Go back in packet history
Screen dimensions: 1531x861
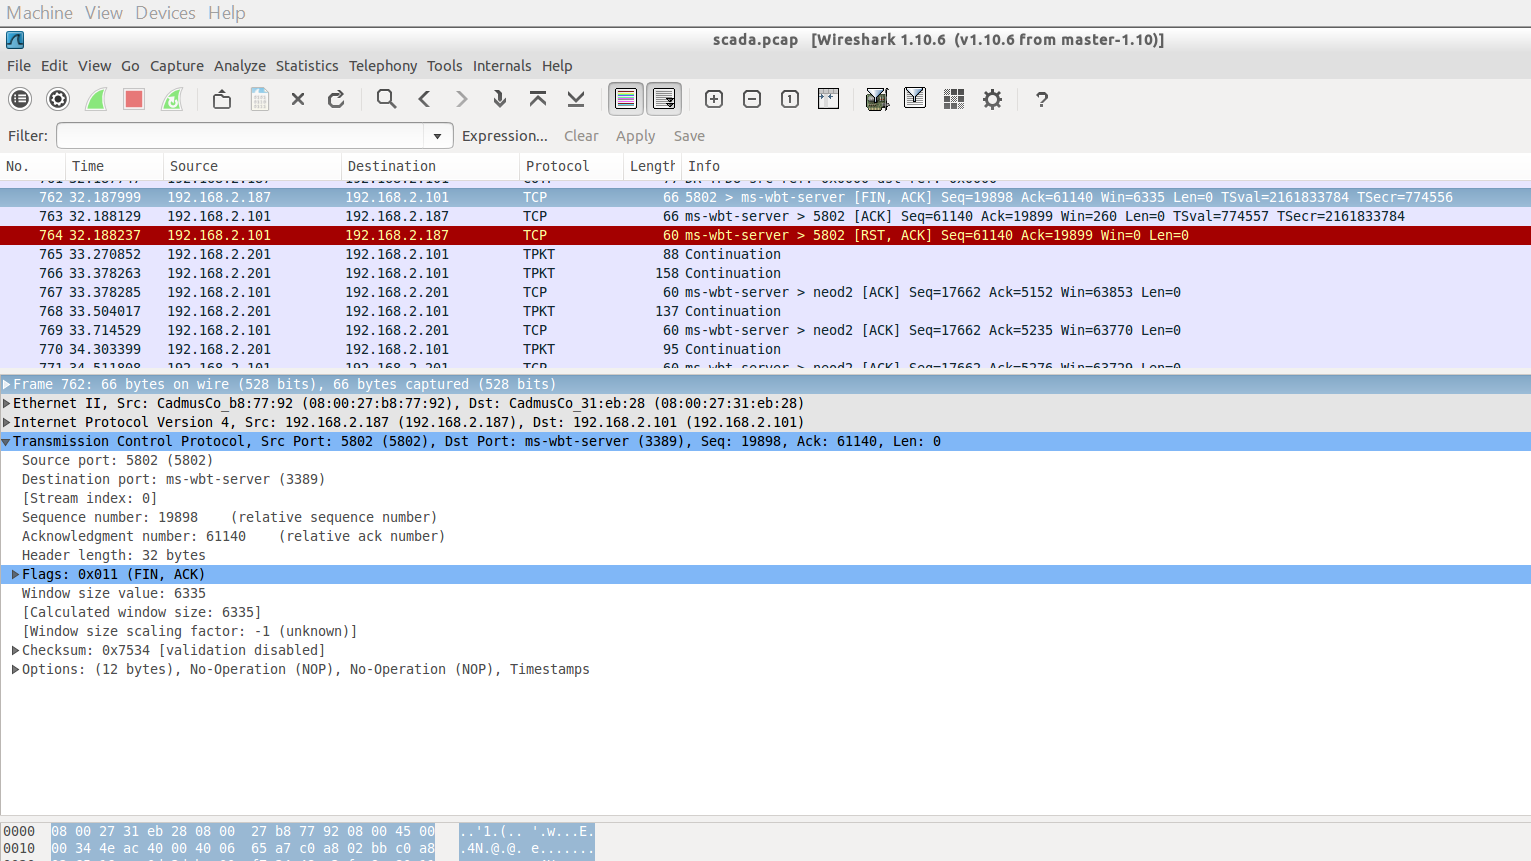[x=424, y=99]
